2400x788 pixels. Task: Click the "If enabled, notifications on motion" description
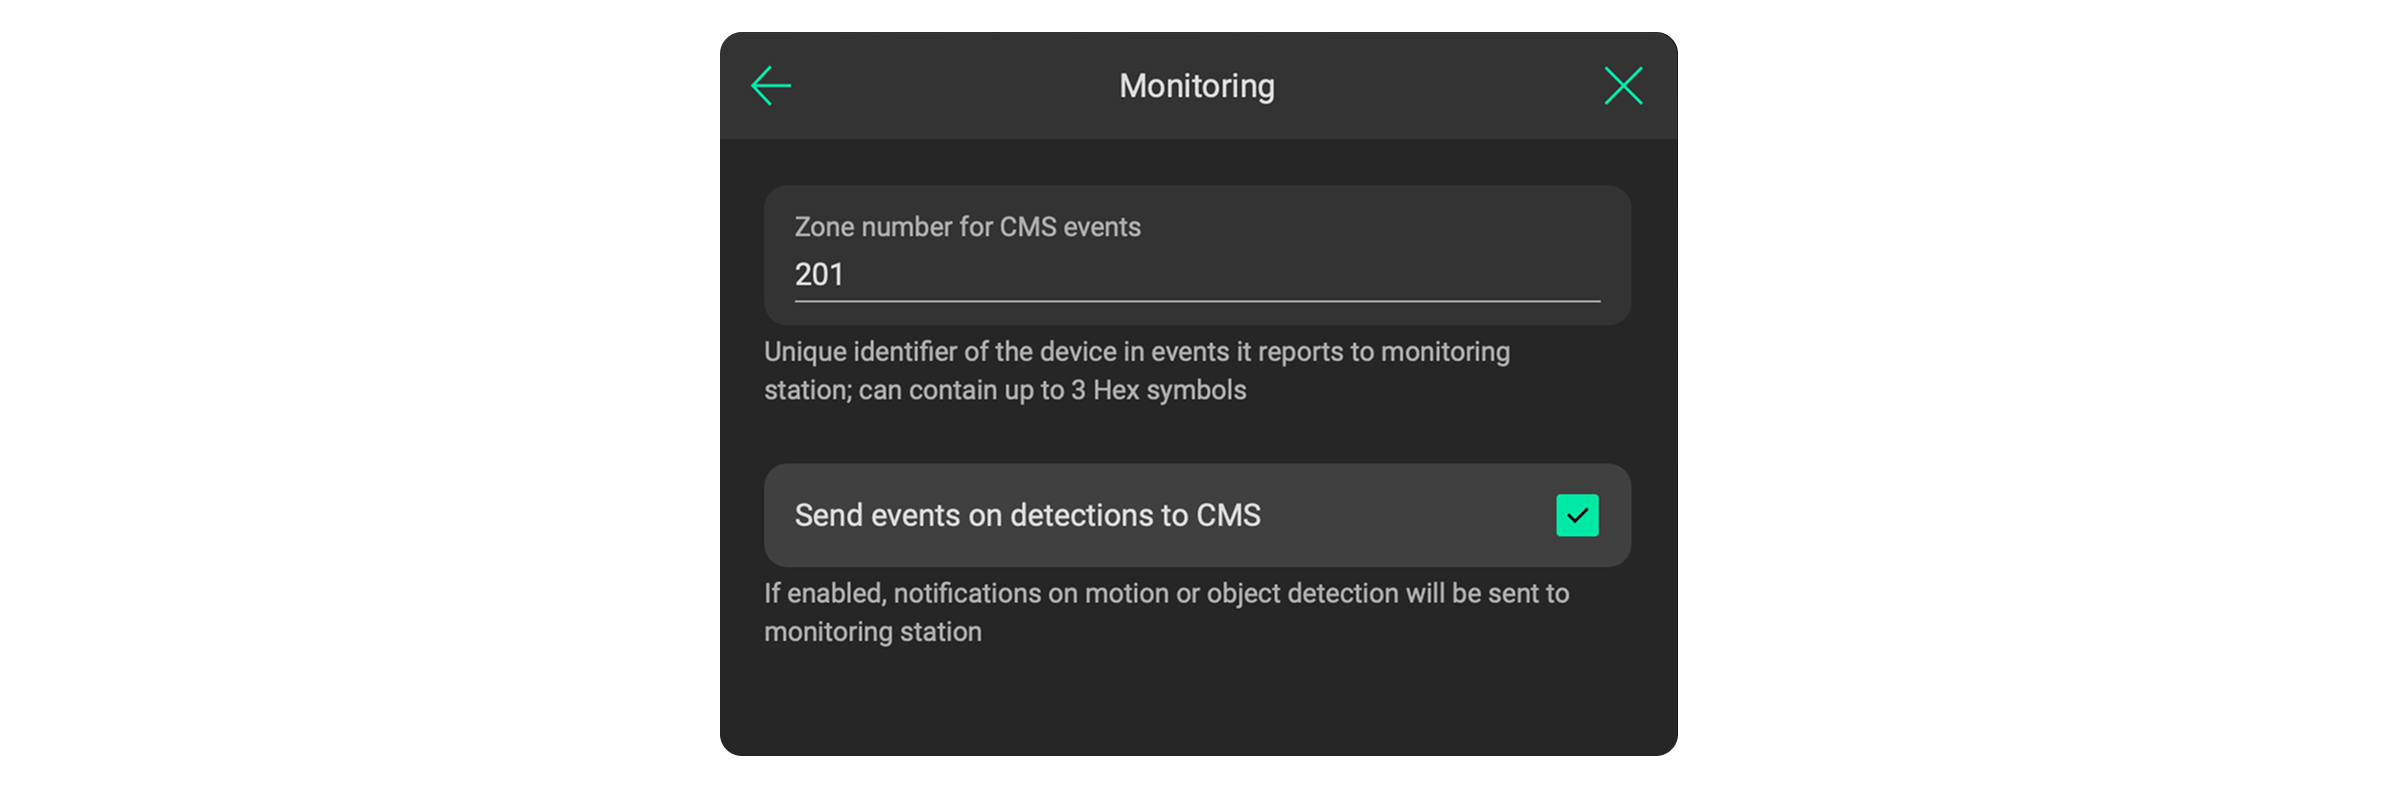click(x=1166, y=594)
